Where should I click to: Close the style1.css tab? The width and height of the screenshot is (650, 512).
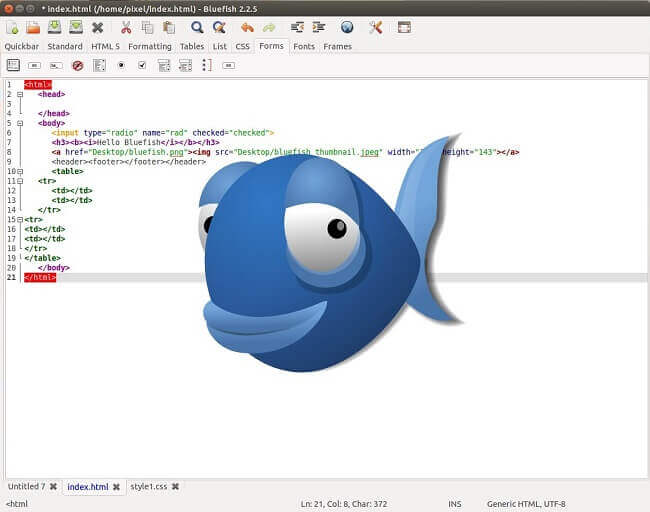(175, 487)
